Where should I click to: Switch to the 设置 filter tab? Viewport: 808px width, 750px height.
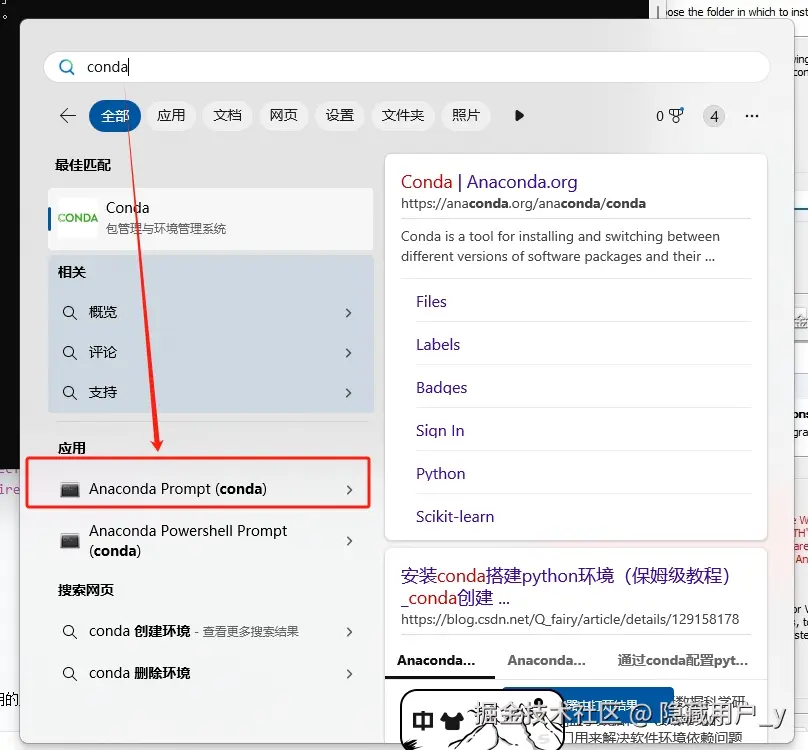[340, 115]
